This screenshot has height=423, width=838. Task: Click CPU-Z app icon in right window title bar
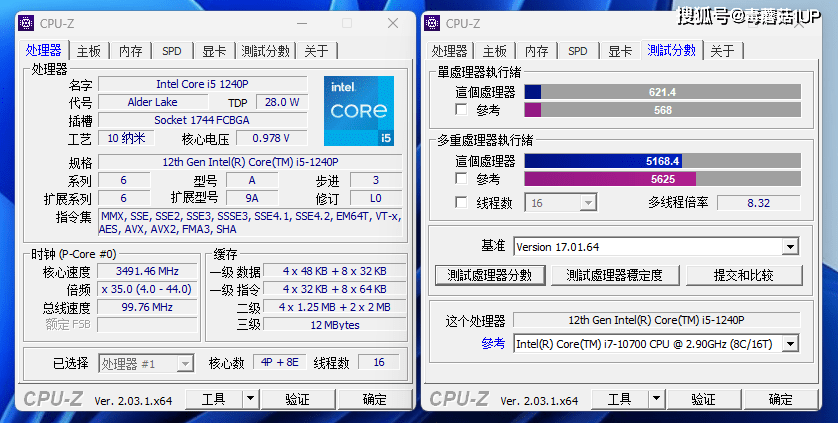tap(432, 23)
